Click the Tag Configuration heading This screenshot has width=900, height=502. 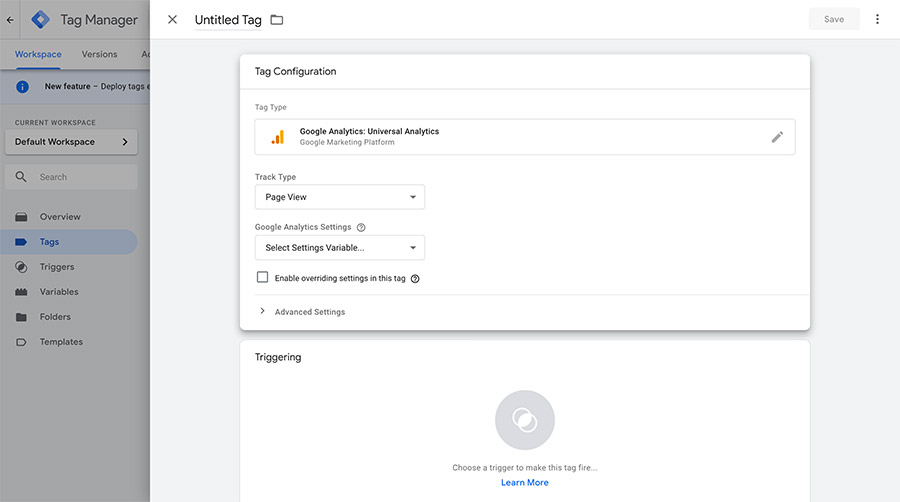coord(296,72)
